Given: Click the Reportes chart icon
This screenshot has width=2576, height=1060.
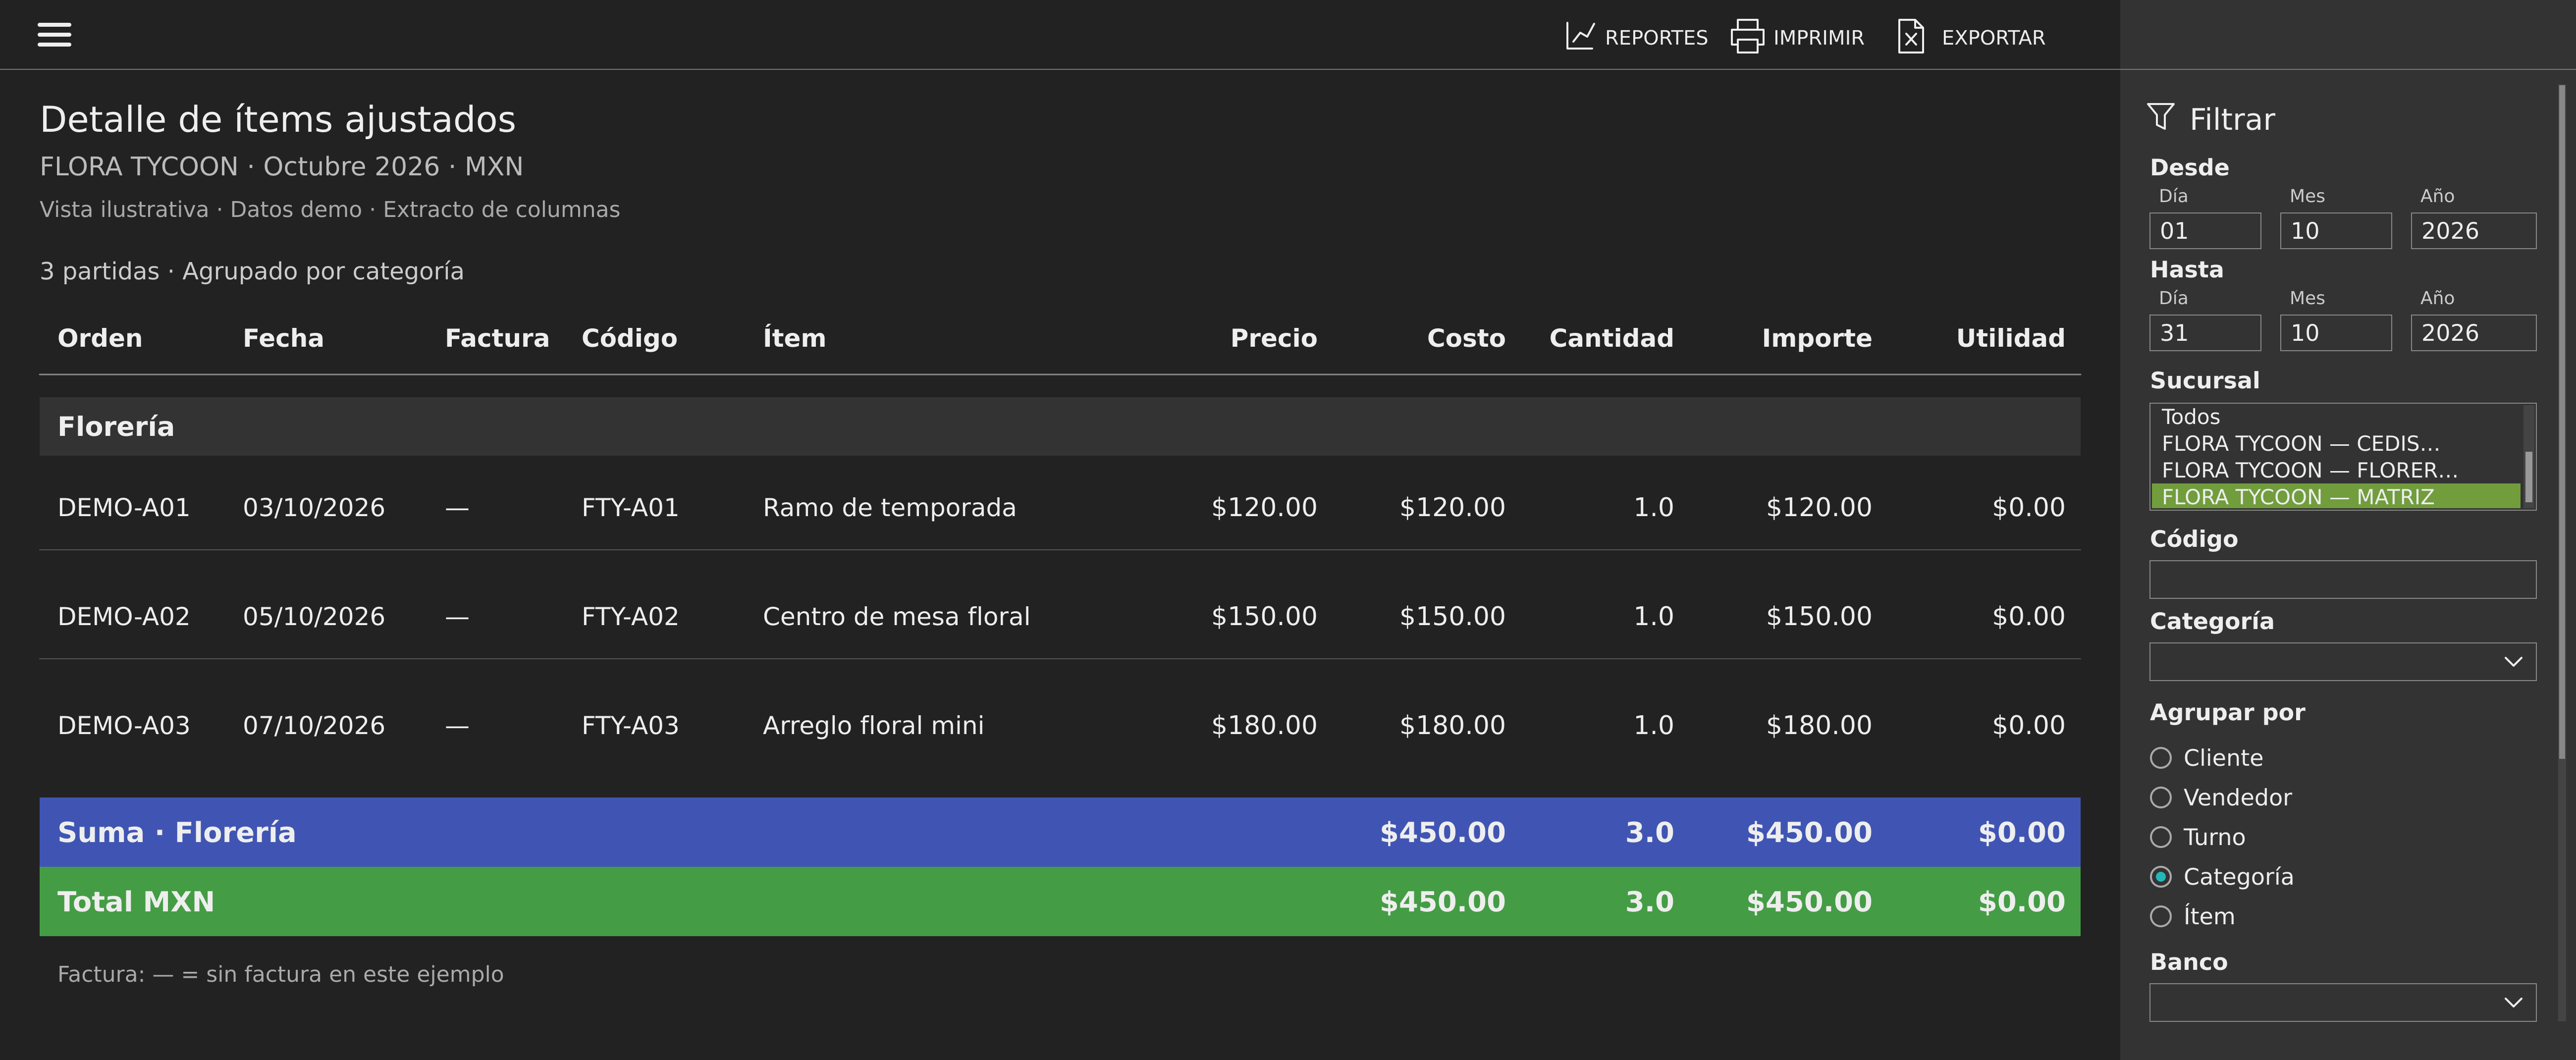Looking at the screenshot, I should coord(1579,36).
